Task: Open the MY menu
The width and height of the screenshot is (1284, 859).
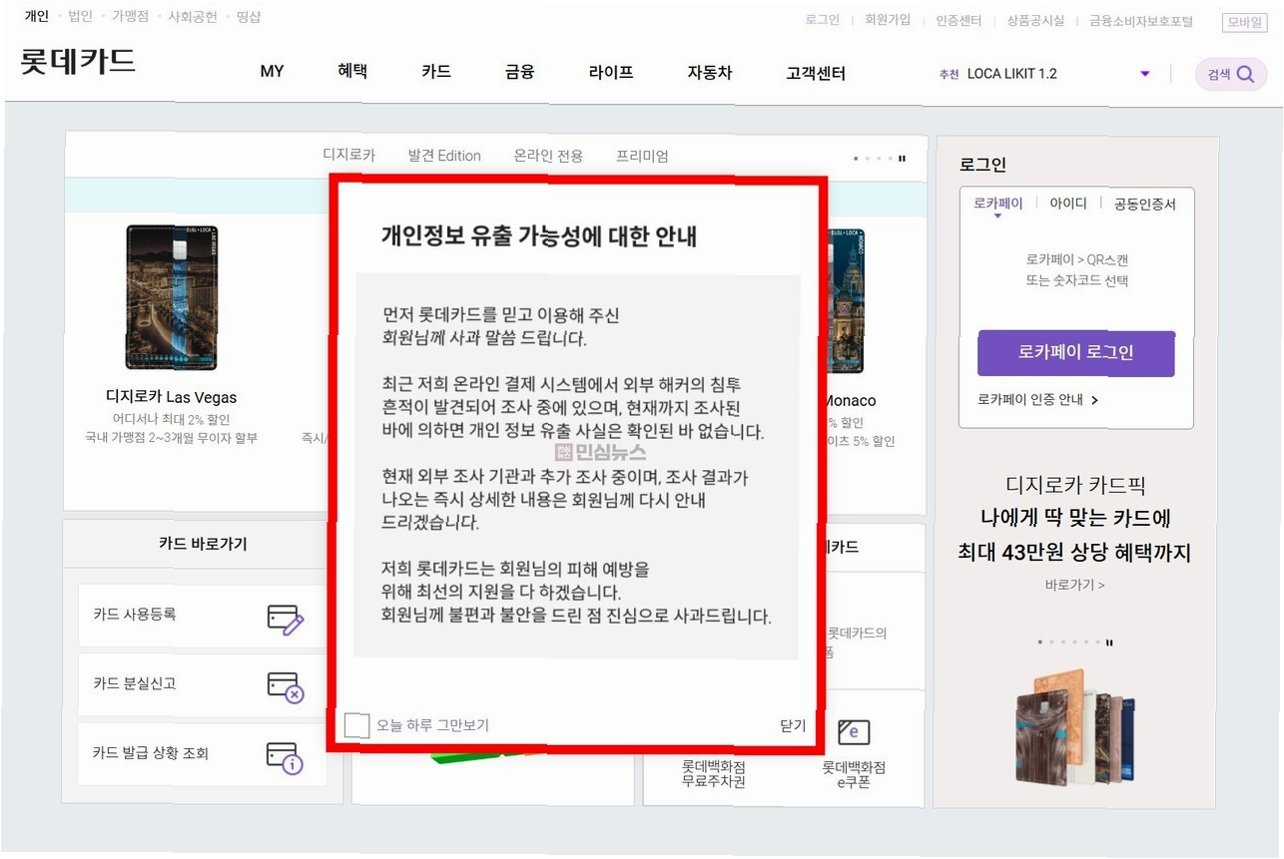Action: point(272,72)
